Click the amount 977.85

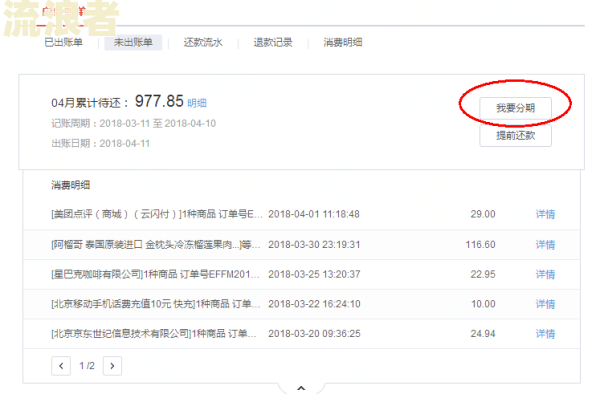click(159, 101)
